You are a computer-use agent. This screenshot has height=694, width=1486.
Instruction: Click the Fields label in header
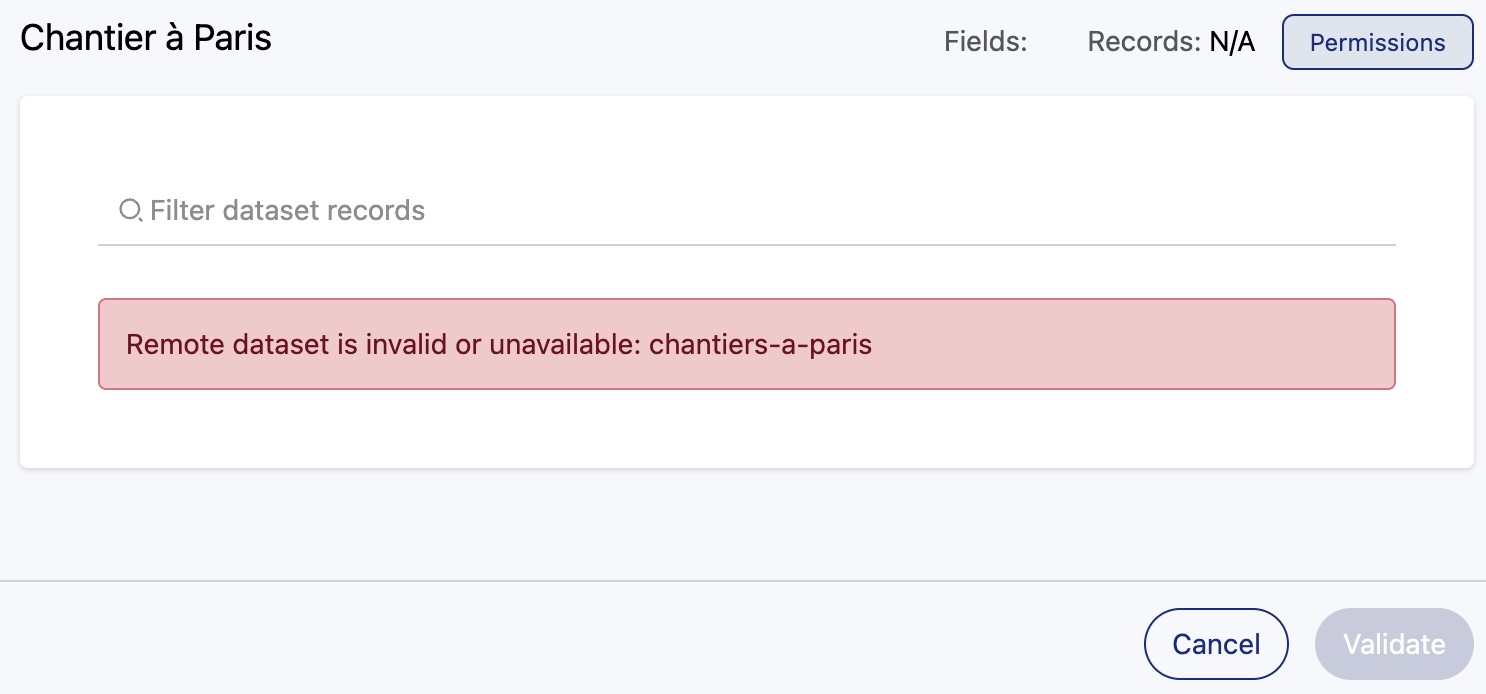tap(985, 43)
